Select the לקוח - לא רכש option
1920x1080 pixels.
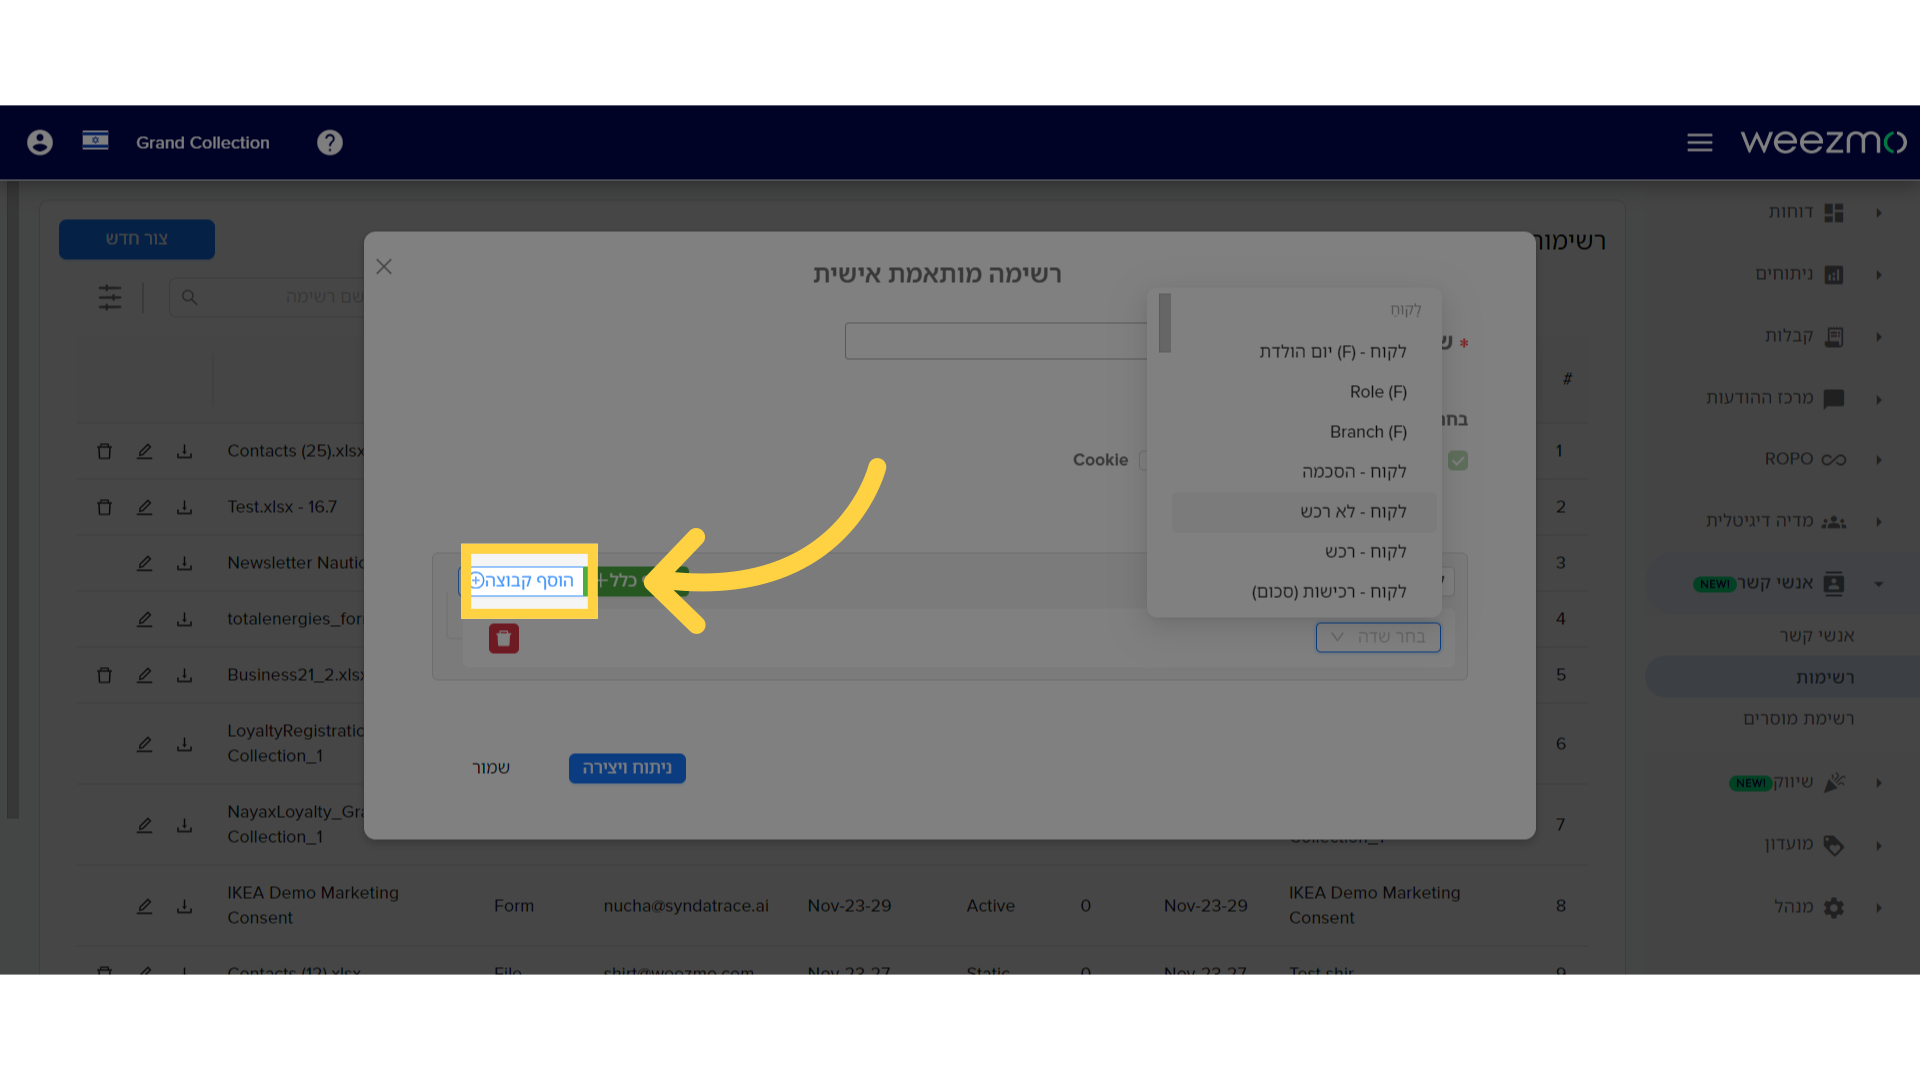click(1304, 512)
